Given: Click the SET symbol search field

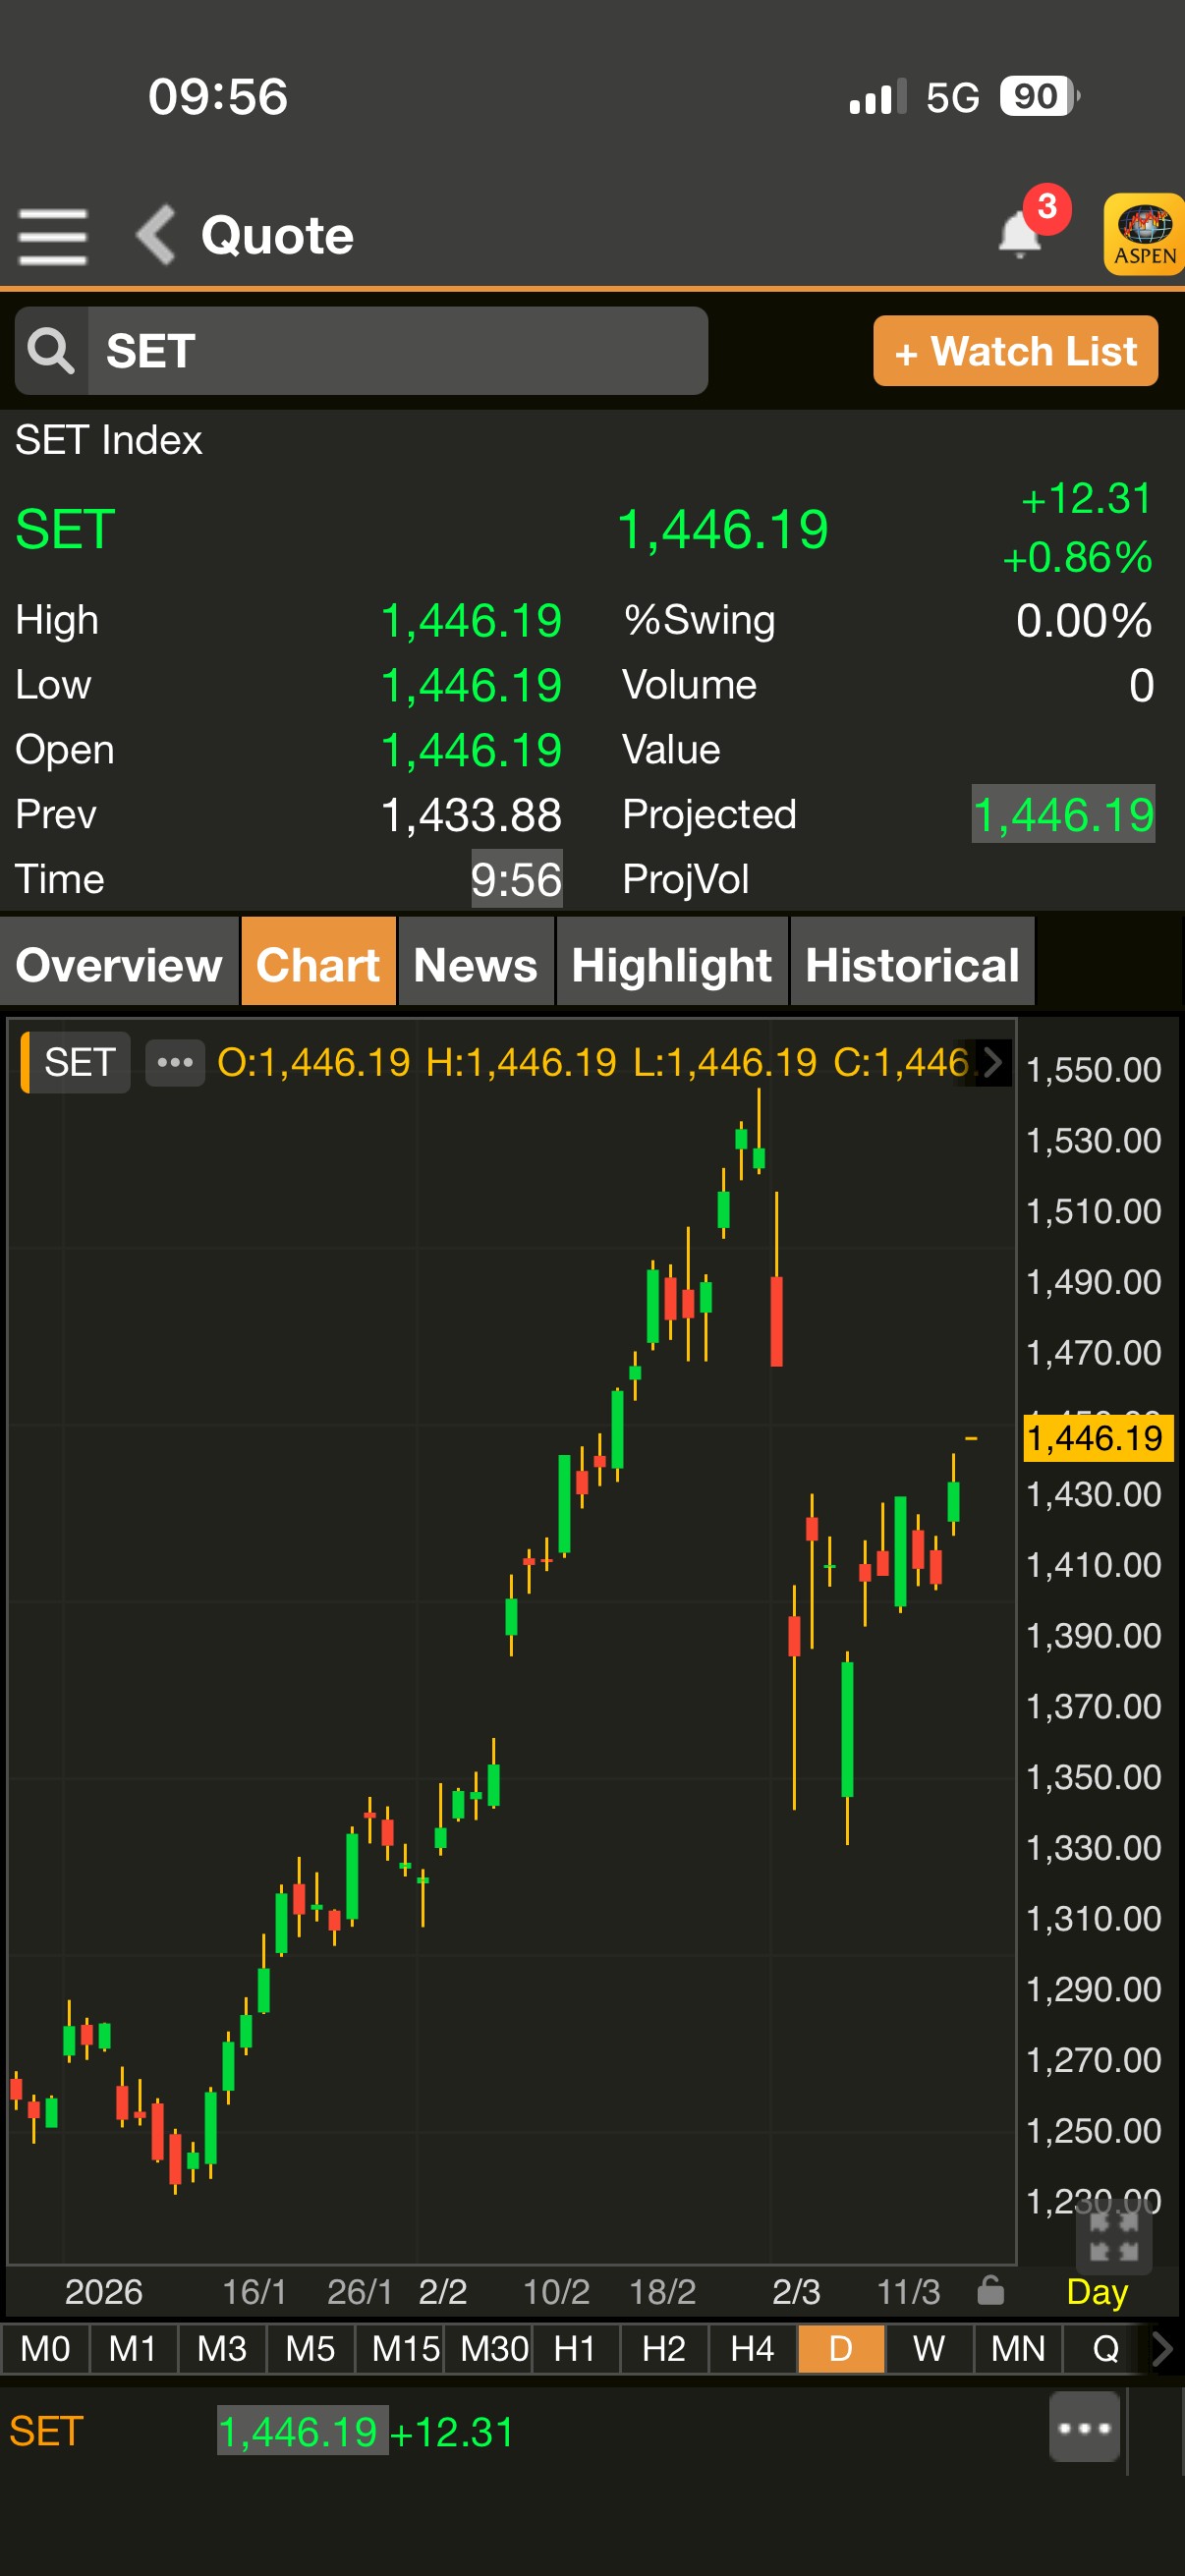Looking at the screenshot, I should (x=396, y=351).
